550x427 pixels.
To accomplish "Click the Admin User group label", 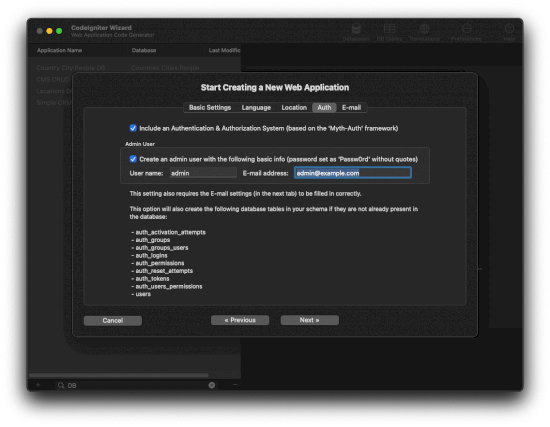I will (140, 144).
